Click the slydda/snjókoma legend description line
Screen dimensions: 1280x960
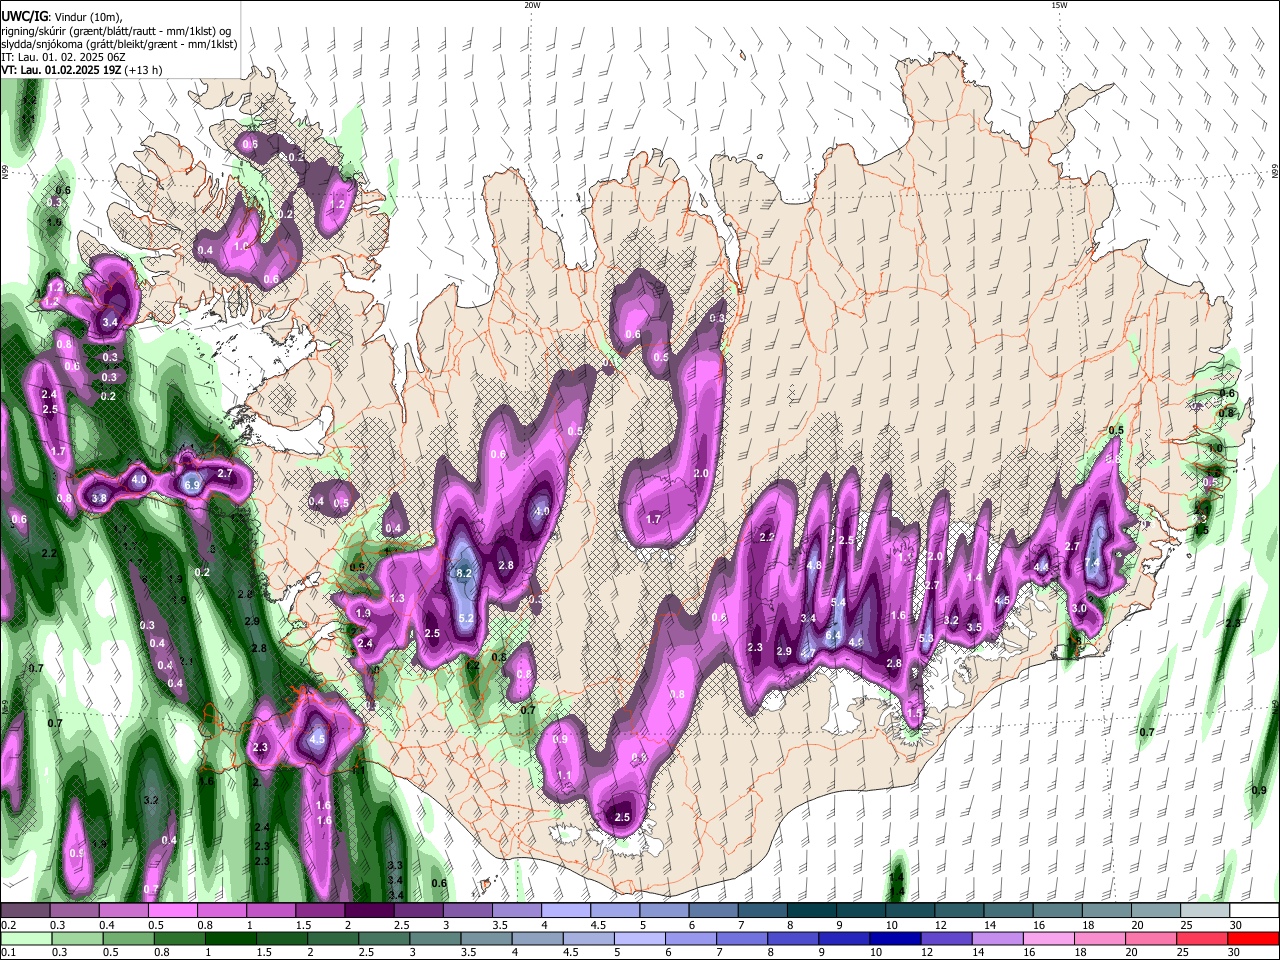tap(119, 44)
